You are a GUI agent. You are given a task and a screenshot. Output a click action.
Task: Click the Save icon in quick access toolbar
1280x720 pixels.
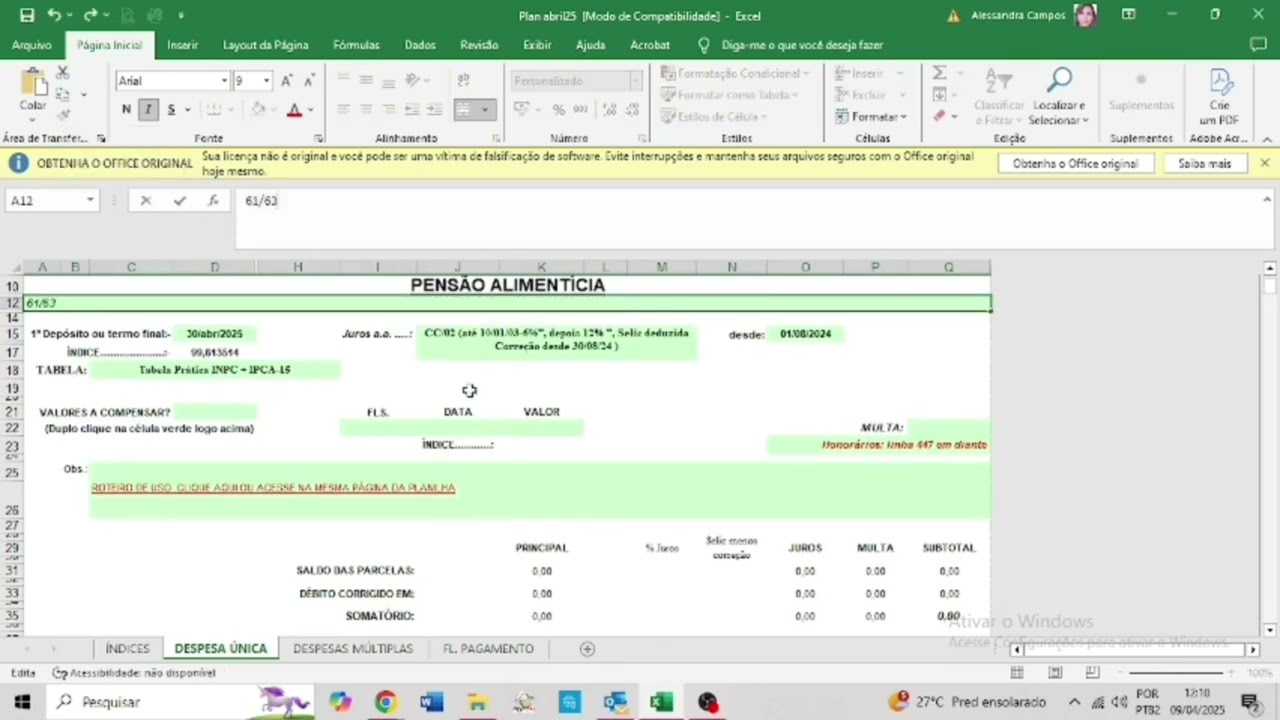pyautogui.click(x=27, y=15)
